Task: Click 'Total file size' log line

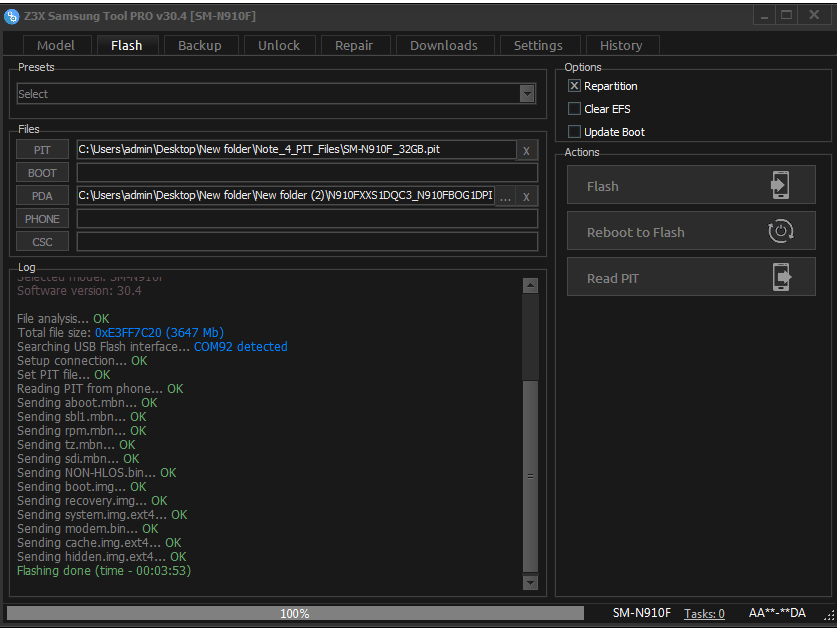Action: 120,333
